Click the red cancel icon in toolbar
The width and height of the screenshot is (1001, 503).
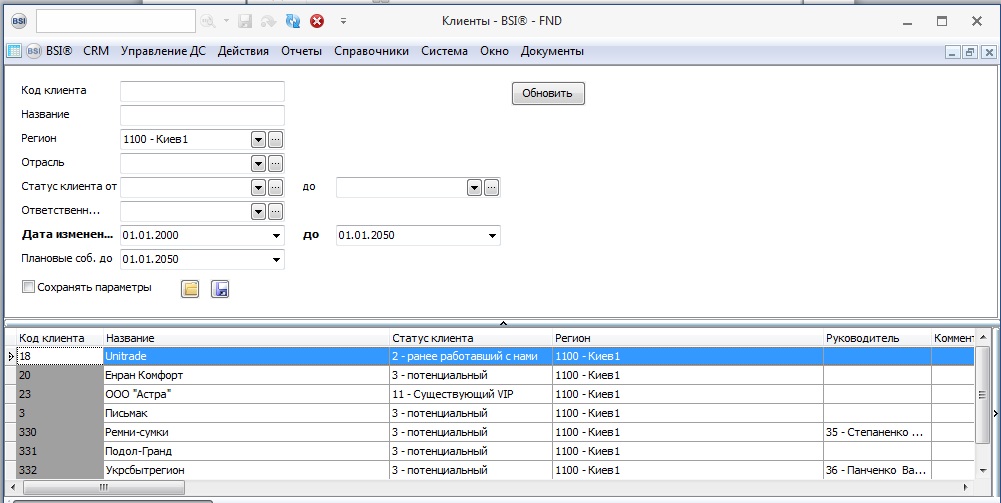pos(317,20)
